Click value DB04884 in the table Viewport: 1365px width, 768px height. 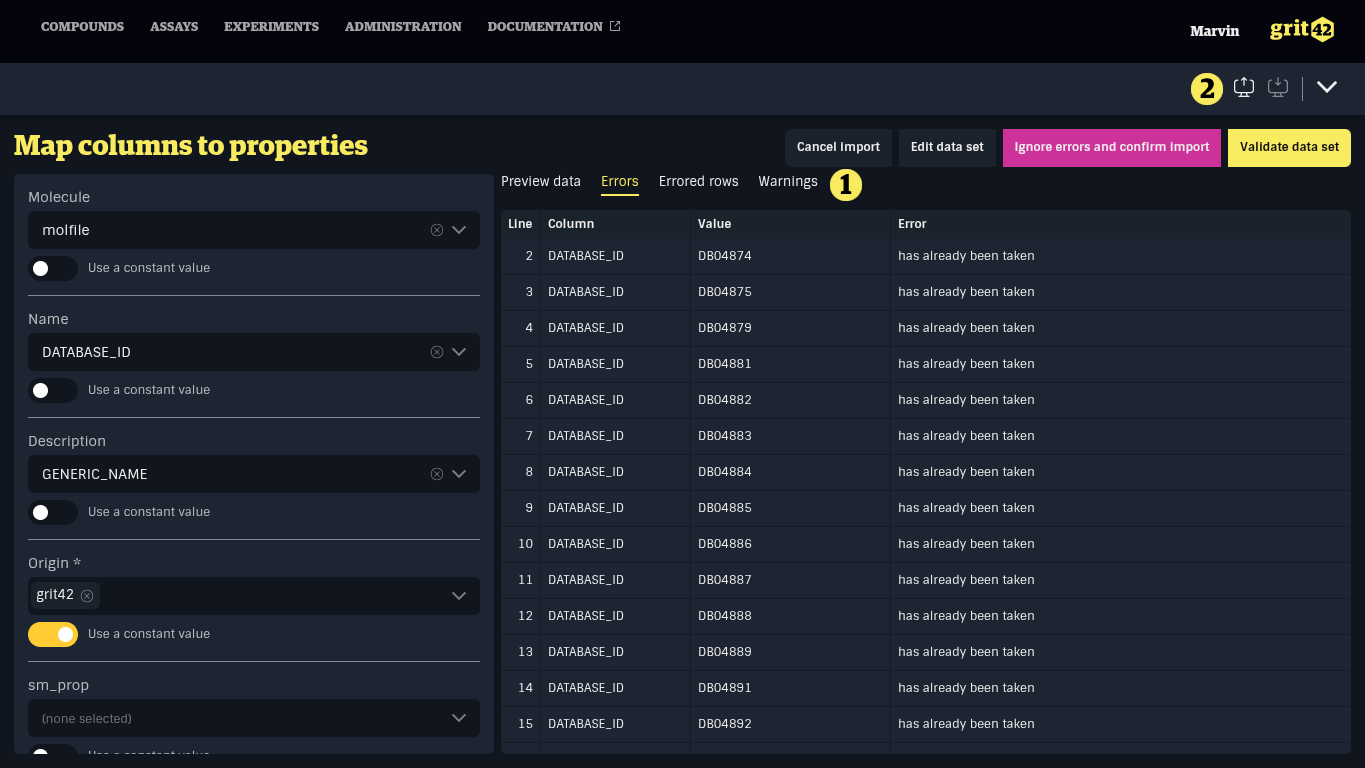(x=725, y=472)
